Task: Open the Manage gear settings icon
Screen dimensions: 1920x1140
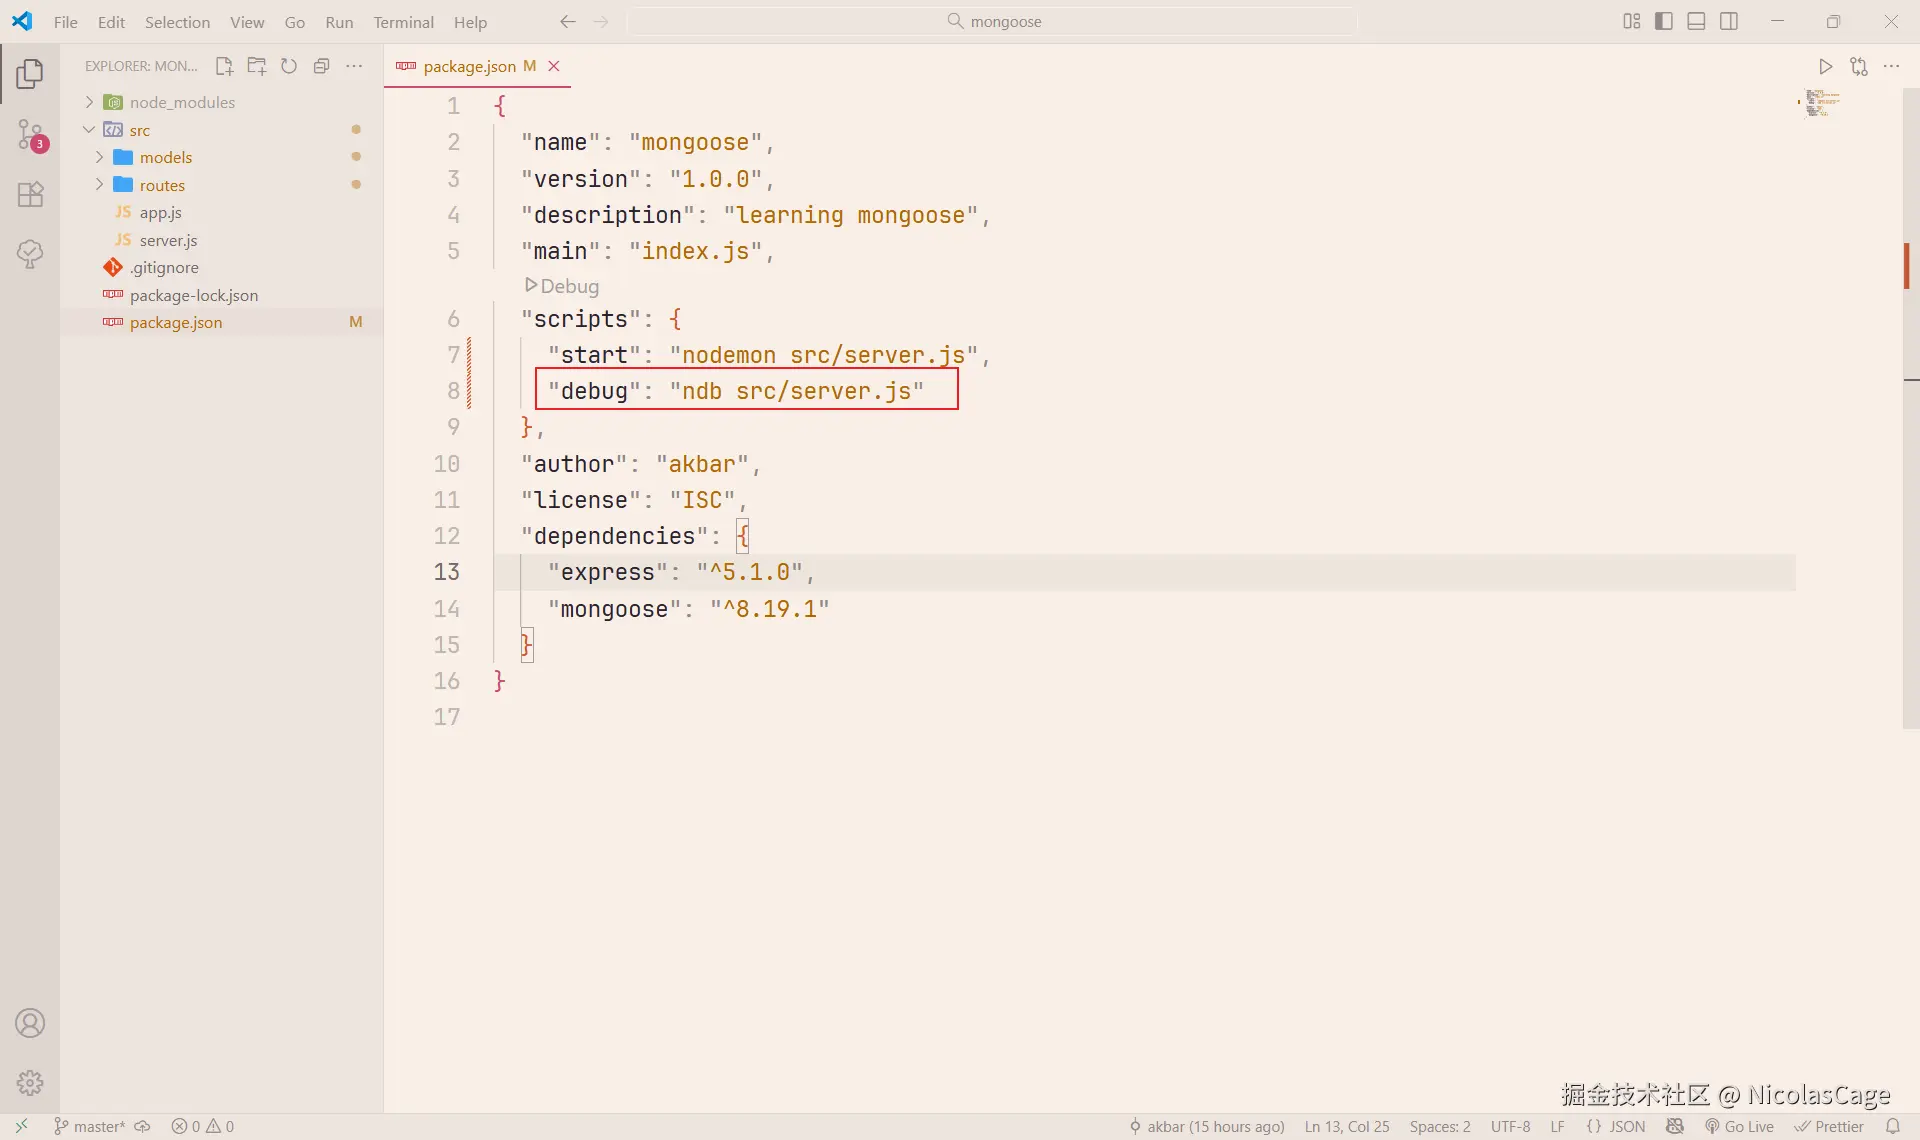Action: pyautogui.click(x=30, y=1082)
